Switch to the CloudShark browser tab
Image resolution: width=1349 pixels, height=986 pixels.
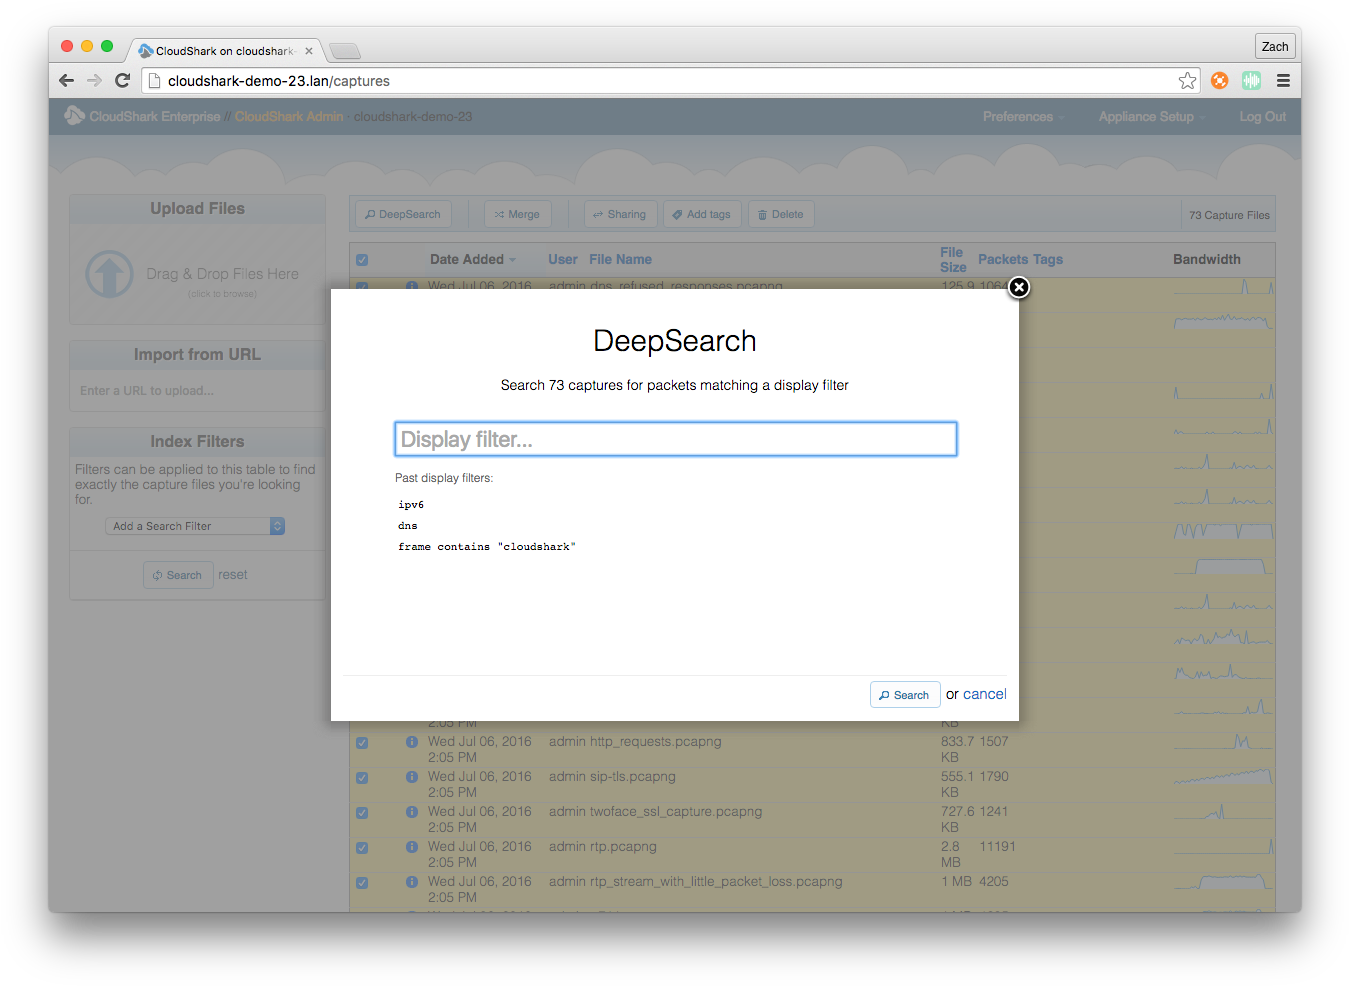[222, 49]
